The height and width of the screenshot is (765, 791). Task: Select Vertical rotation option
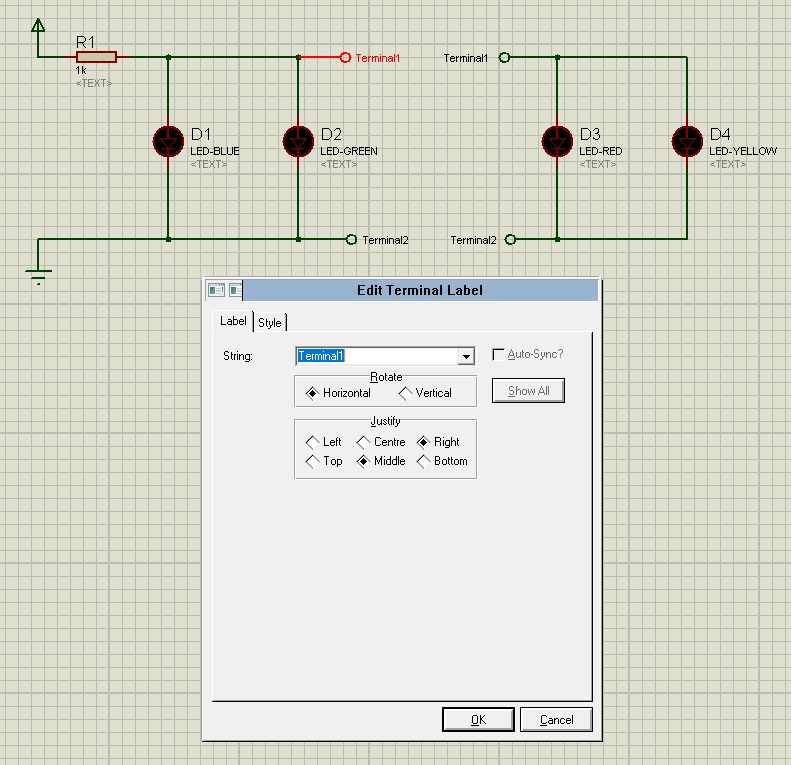pos(405,393)
